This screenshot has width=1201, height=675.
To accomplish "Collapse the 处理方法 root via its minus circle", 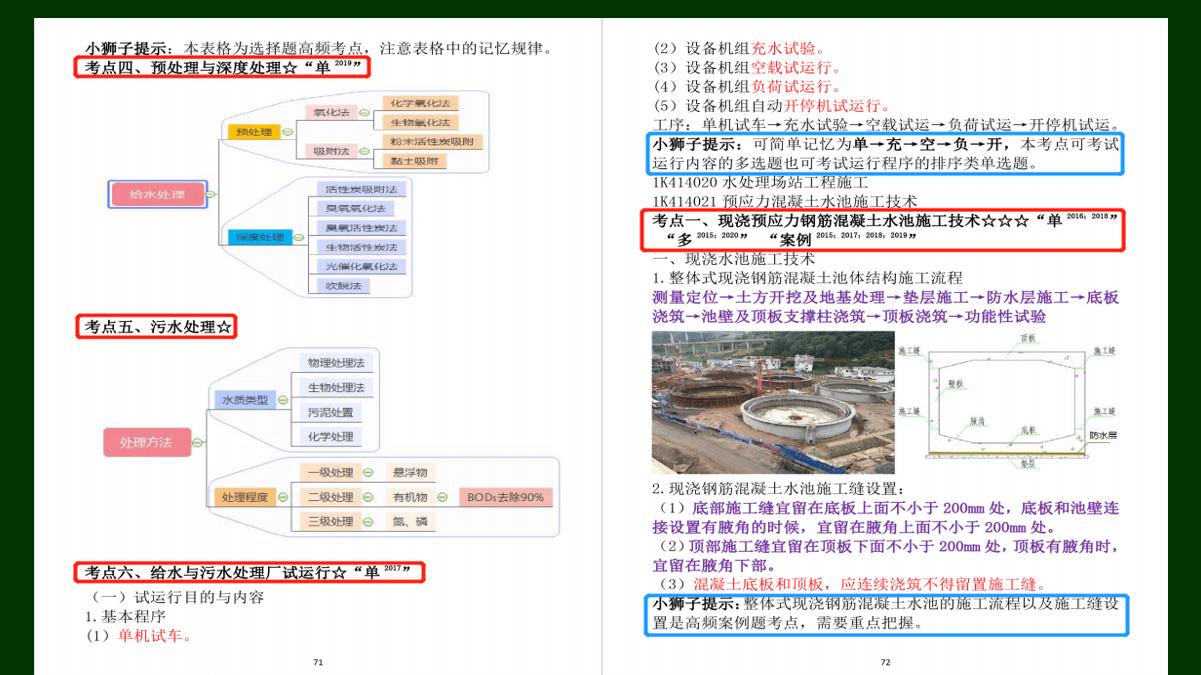I will (x=196, y=442).
